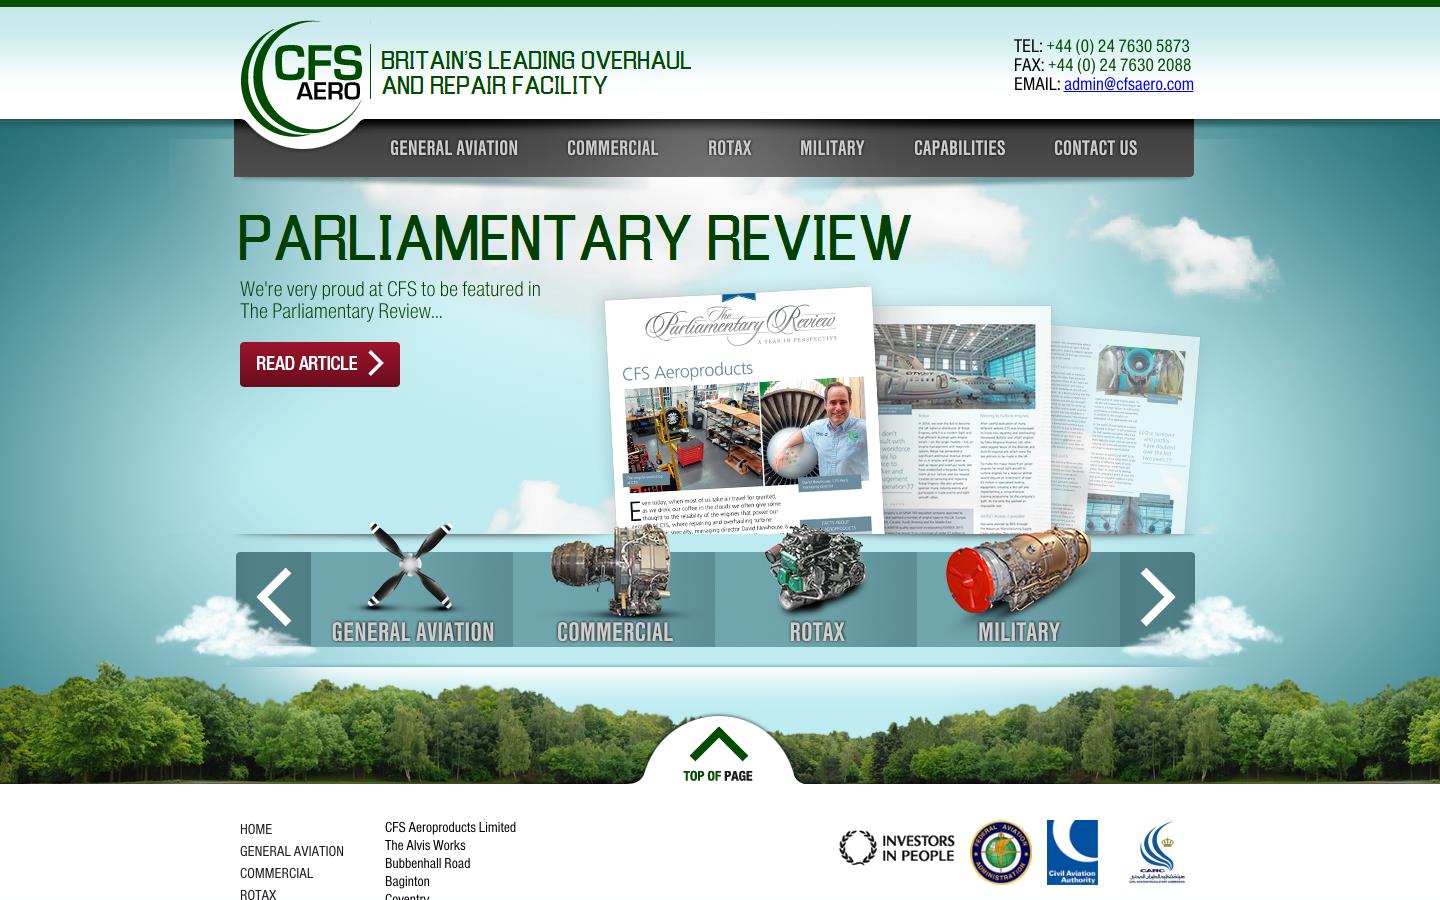Image resolution: width=1440 pixels, height=900 pixels.
Task: Follow the footer HOME link
Action: pyautogui.click(x=256, y=829)
